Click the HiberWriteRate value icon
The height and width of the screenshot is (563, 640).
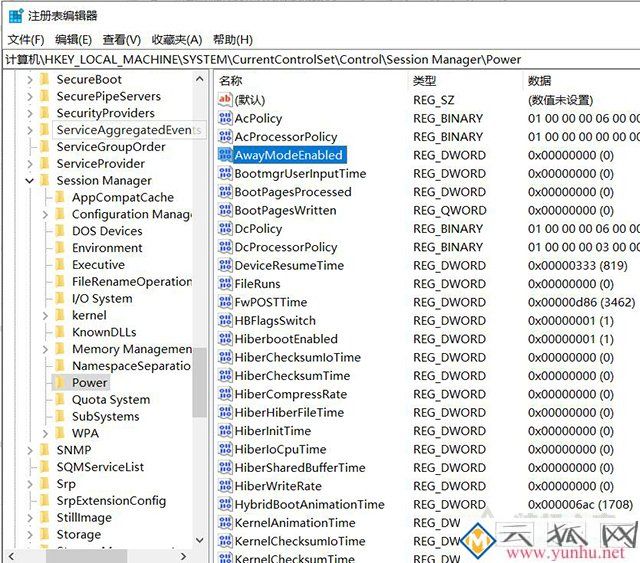(x=225, y=485)
